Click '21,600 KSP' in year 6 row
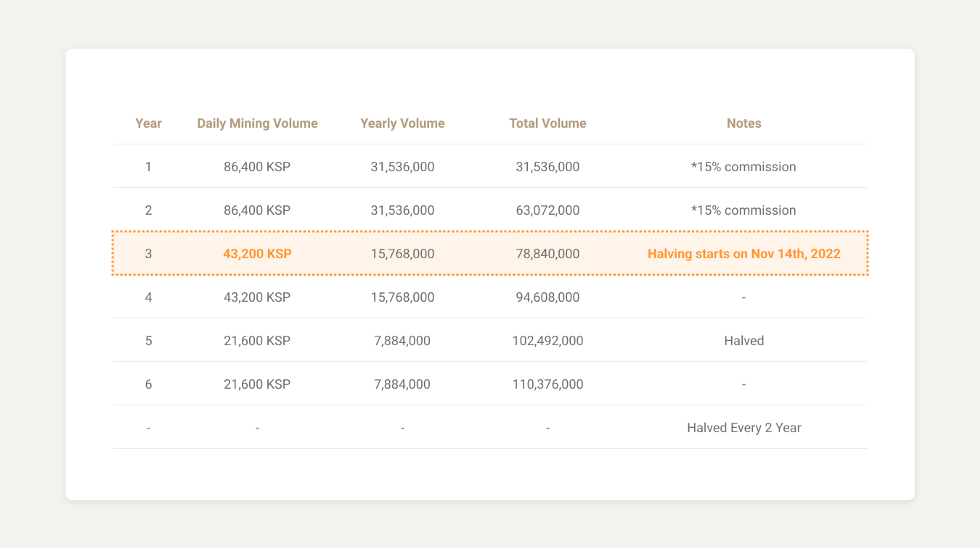 coord(257,384)
